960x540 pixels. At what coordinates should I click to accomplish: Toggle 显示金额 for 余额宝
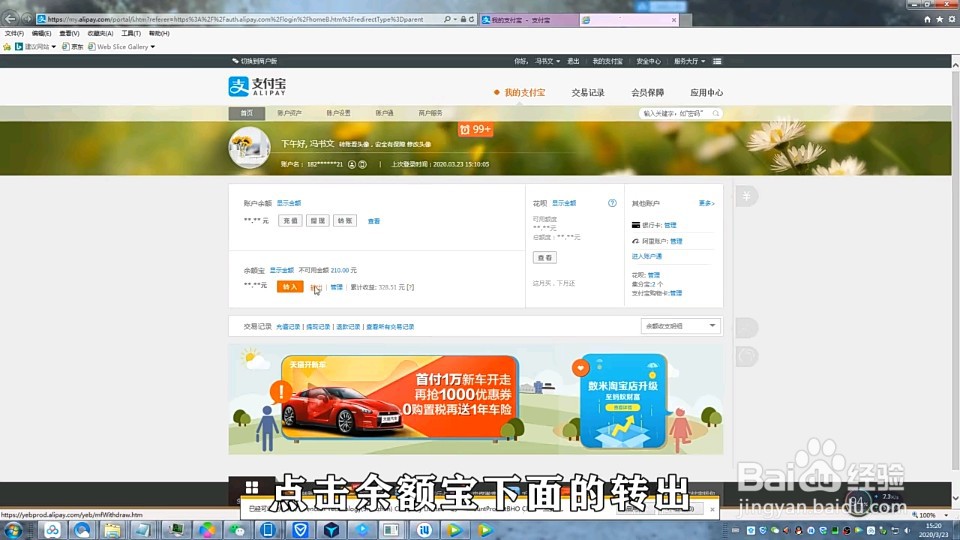282,270
